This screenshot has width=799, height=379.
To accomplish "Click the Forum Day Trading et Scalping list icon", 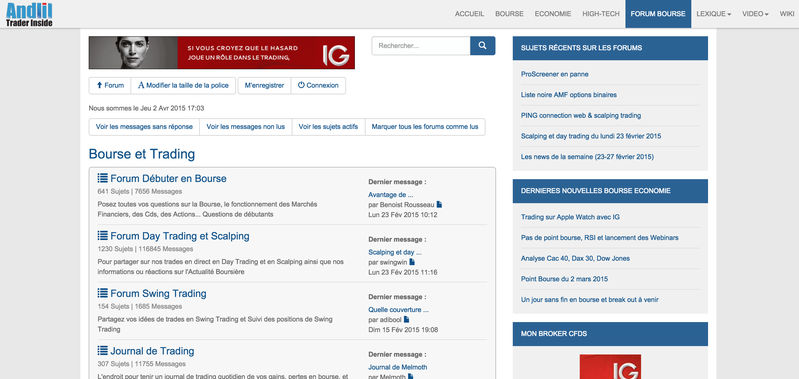I will click(102, 236).
